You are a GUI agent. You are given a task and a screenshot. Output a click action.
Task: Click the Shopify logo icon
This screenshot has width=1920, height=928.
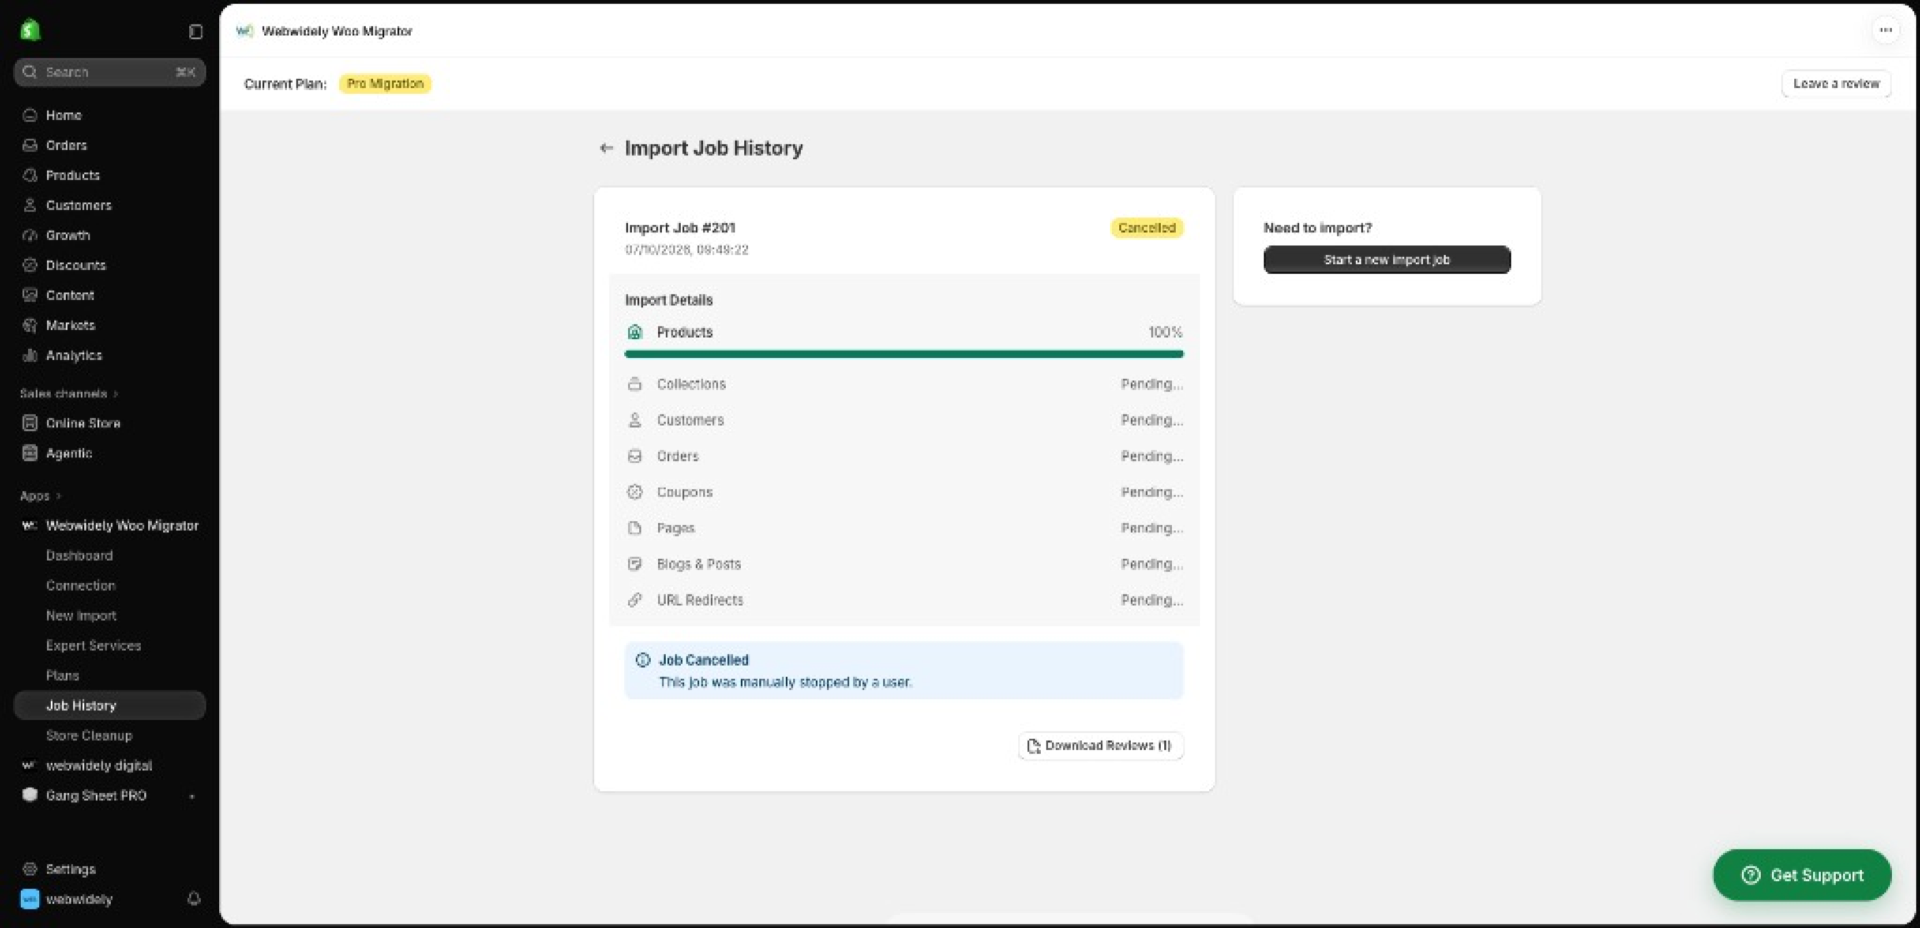coord(30,30)
